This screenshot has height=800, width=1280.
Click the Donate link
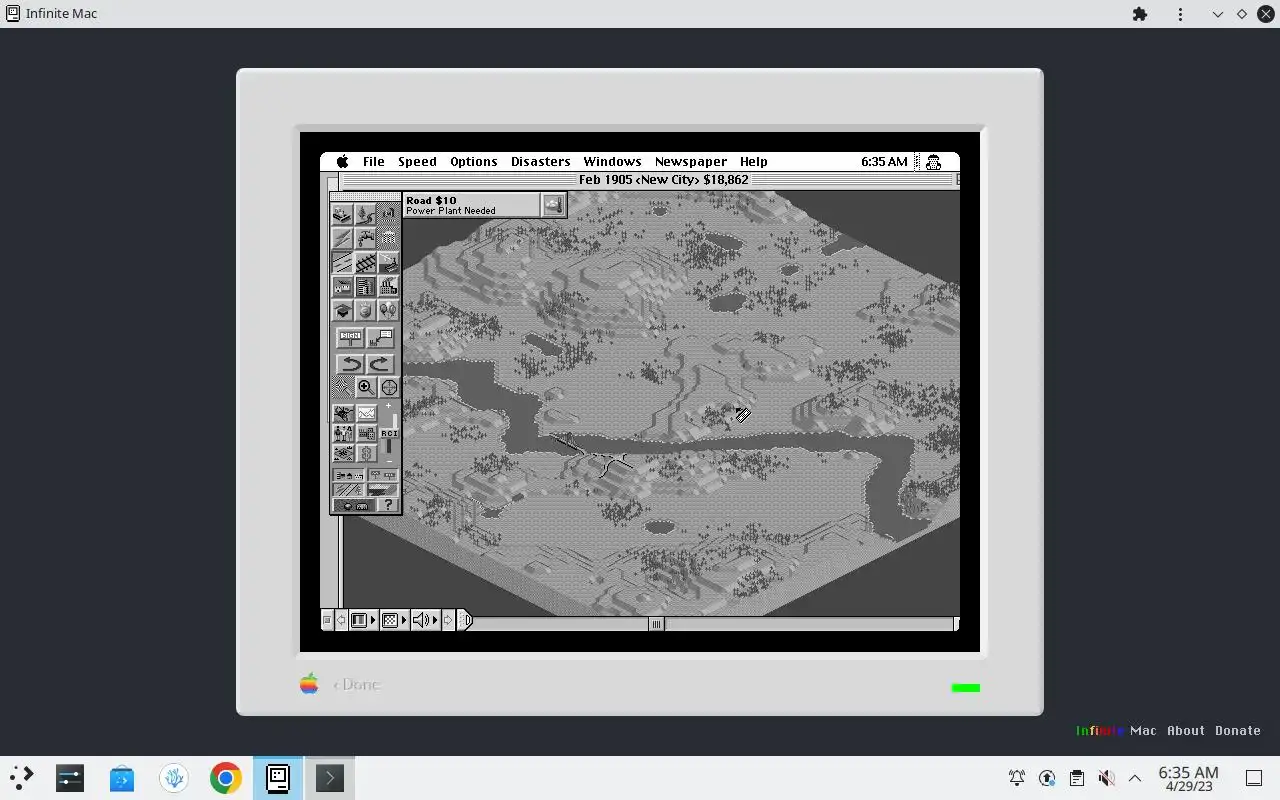point(1238,730)
